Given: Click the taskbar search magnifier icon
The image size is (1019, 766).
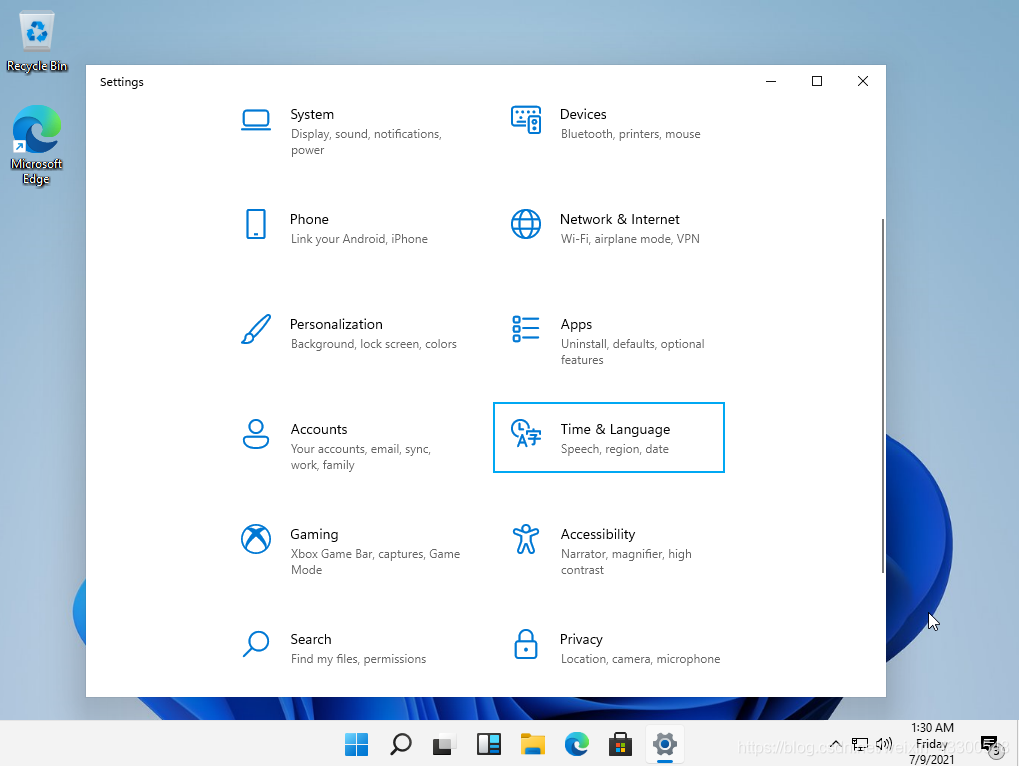Looking at the screenshot, I should (x=400, y=745).
